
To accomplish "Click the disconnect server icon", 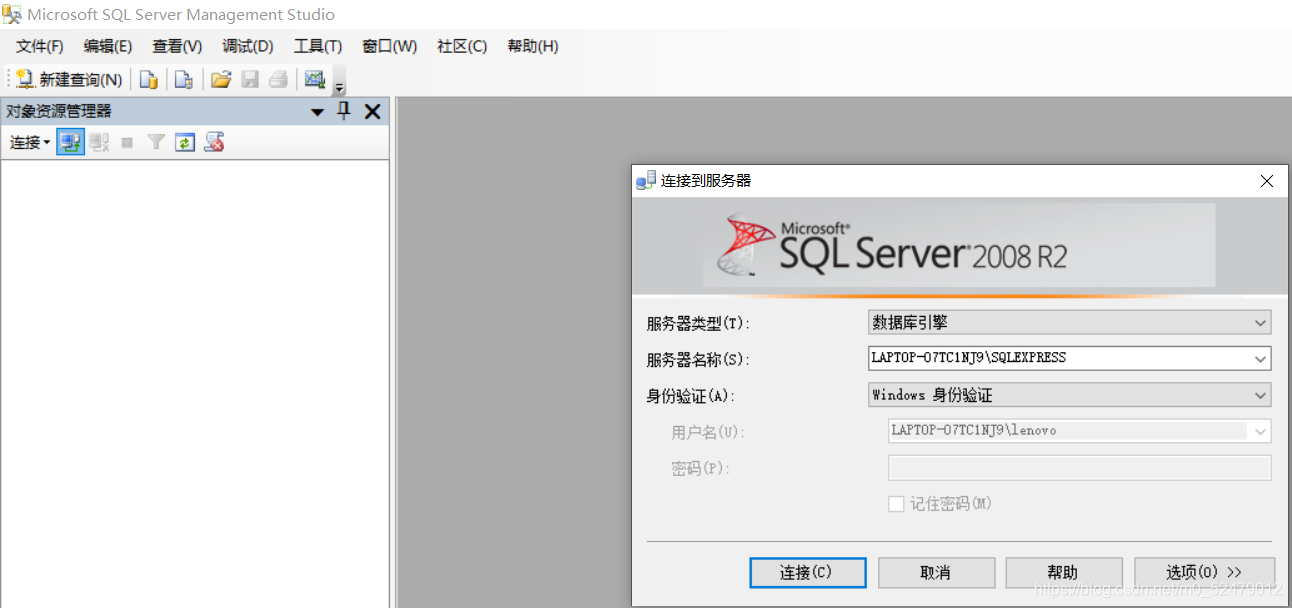I will tap(99, 143).
